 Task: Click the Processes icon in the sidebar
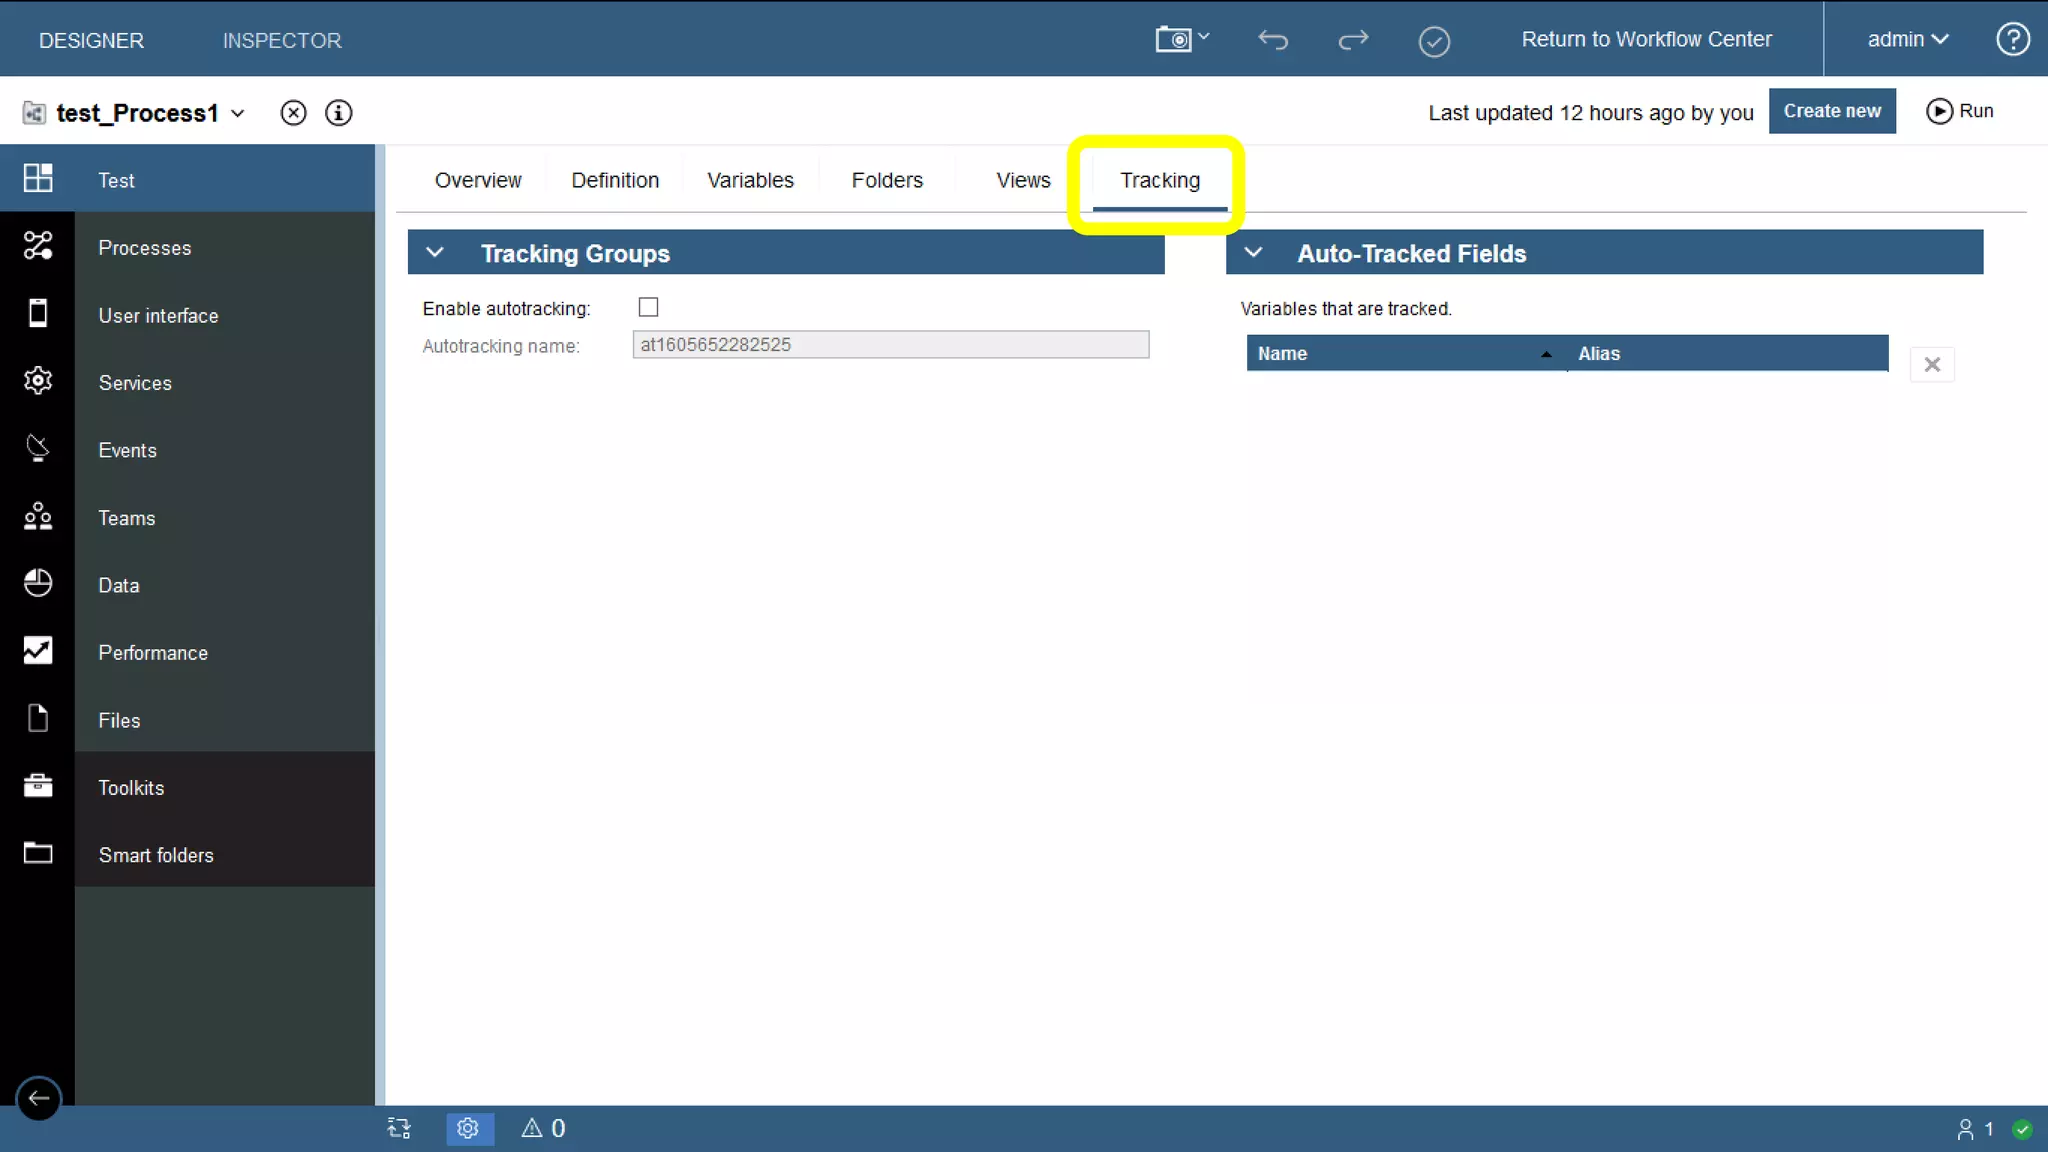[x=38, y=246]
